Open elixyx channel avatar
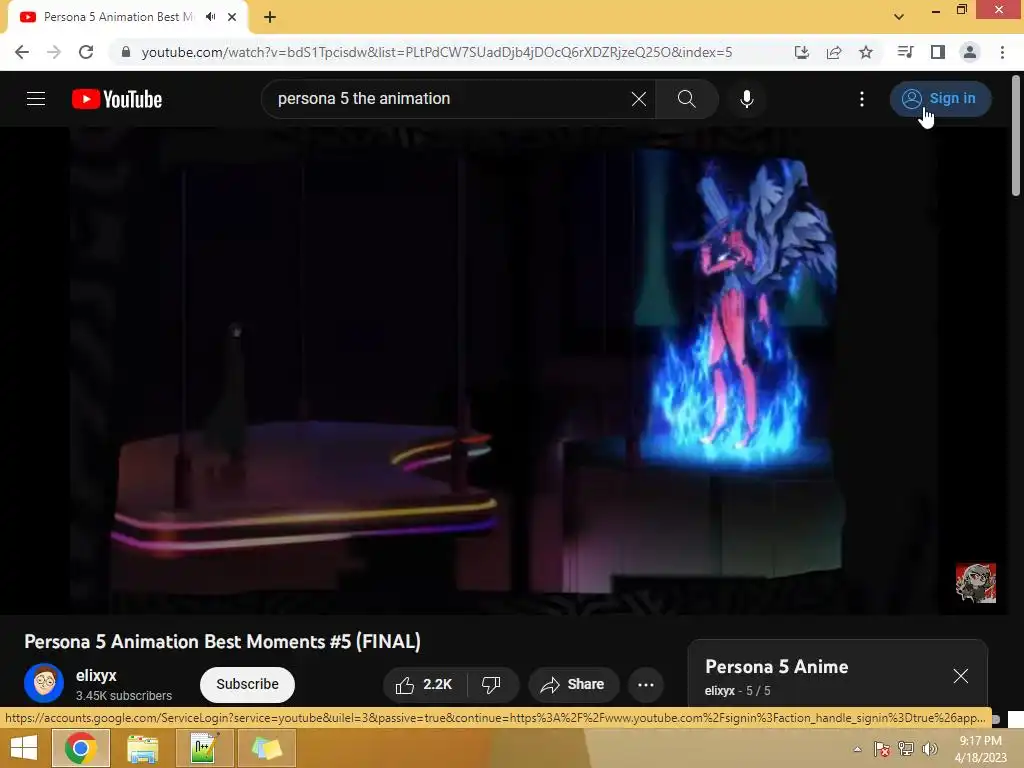Screen dimensions: 1024x768 [44, 683]
